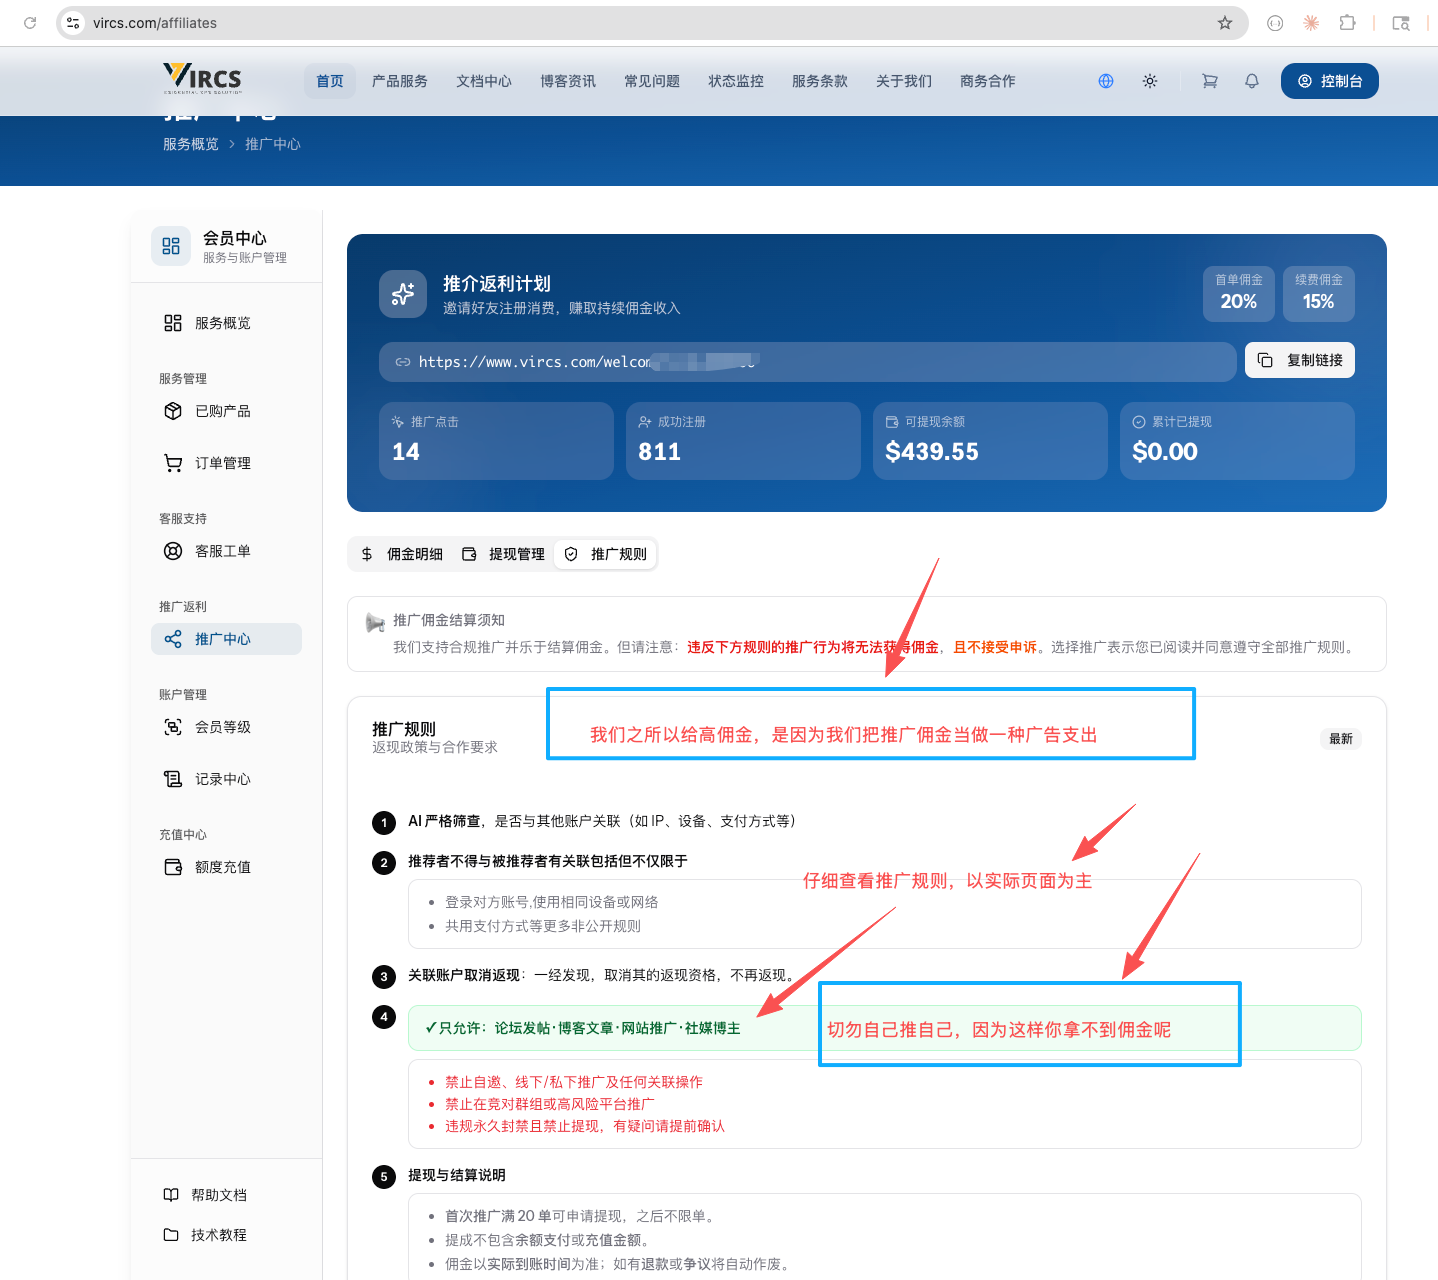Open 产品服务 menu item
Image resolution: width=1438 pixels, height=1280 pixels.
(x=400, y=81)
